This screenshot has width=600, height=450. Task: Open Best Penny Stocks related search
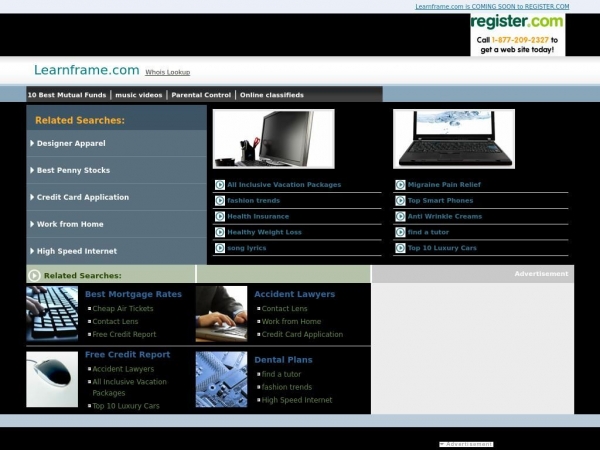coord(73,170)
